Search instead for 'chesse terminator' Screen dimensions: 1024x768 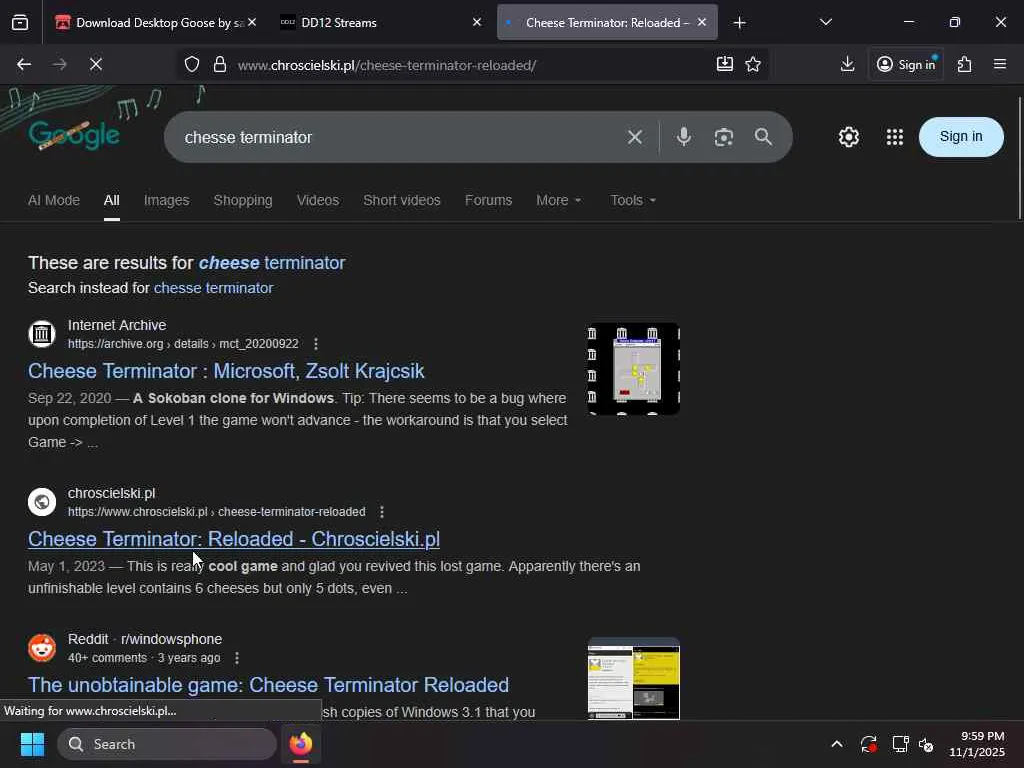pyautogui.click(x=213, y=288)
